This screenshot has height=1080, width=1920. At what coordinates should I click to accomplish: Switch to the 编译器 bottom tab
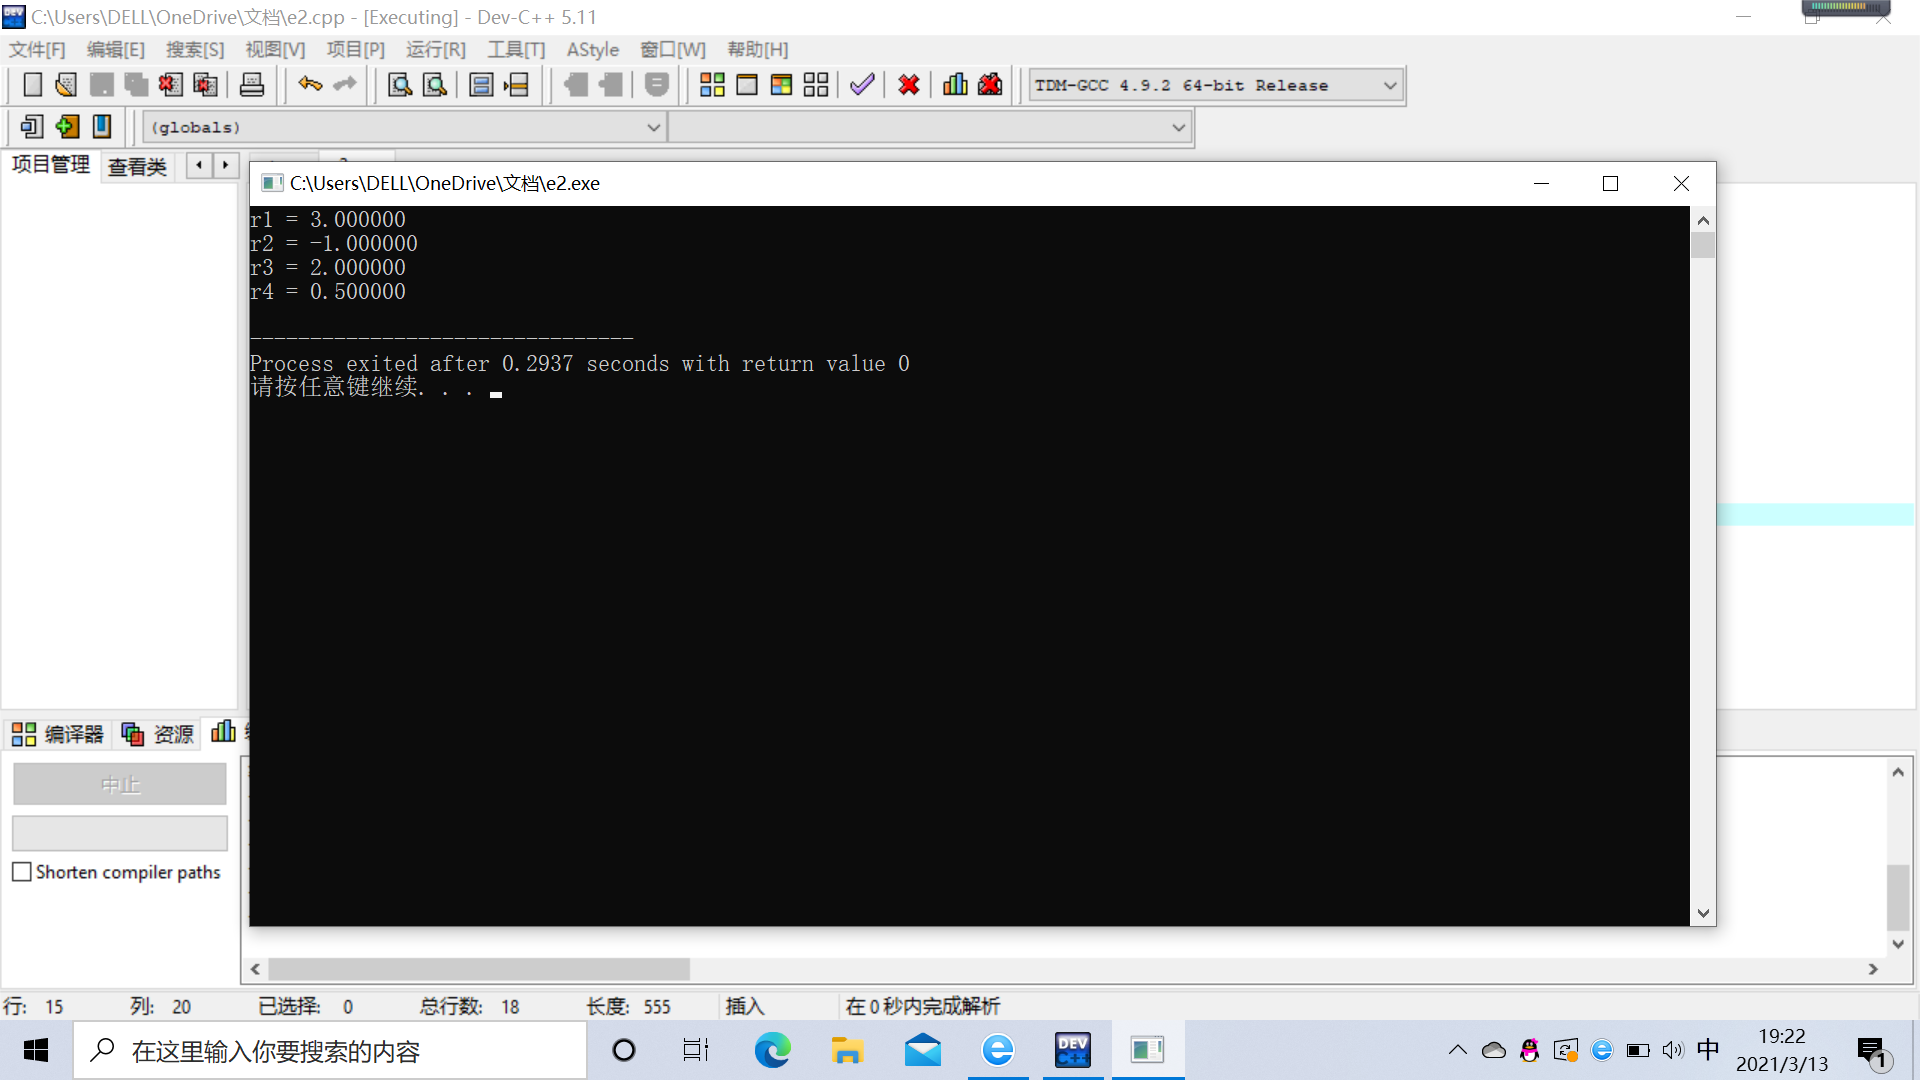(x=58, y=734)
